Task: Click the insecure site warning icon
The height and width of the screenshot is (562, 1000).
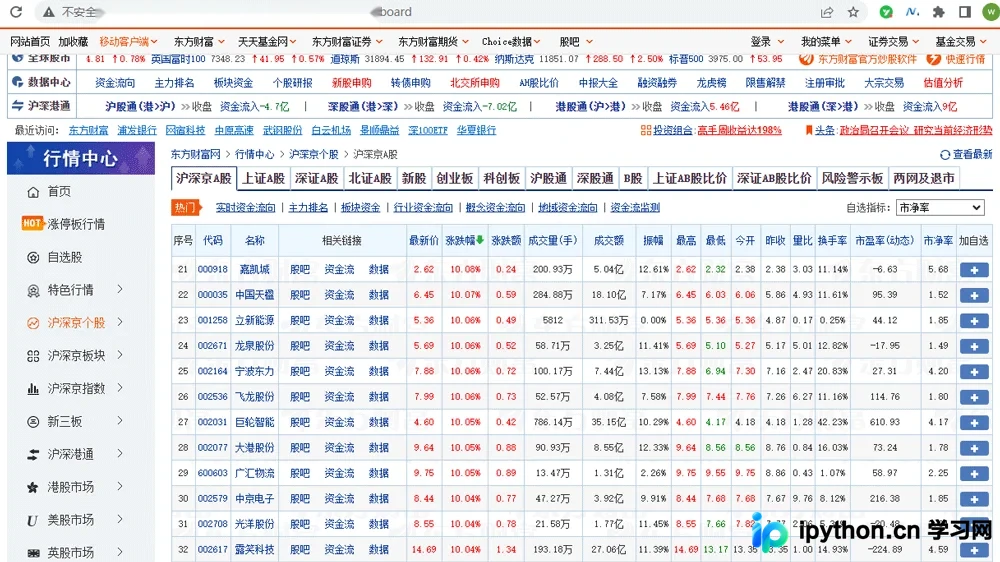Action: coord(48,11)
